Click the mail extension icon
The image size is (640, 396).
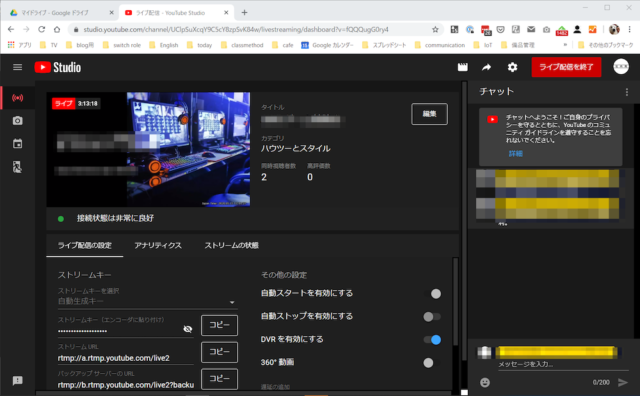tap(531, 29)
